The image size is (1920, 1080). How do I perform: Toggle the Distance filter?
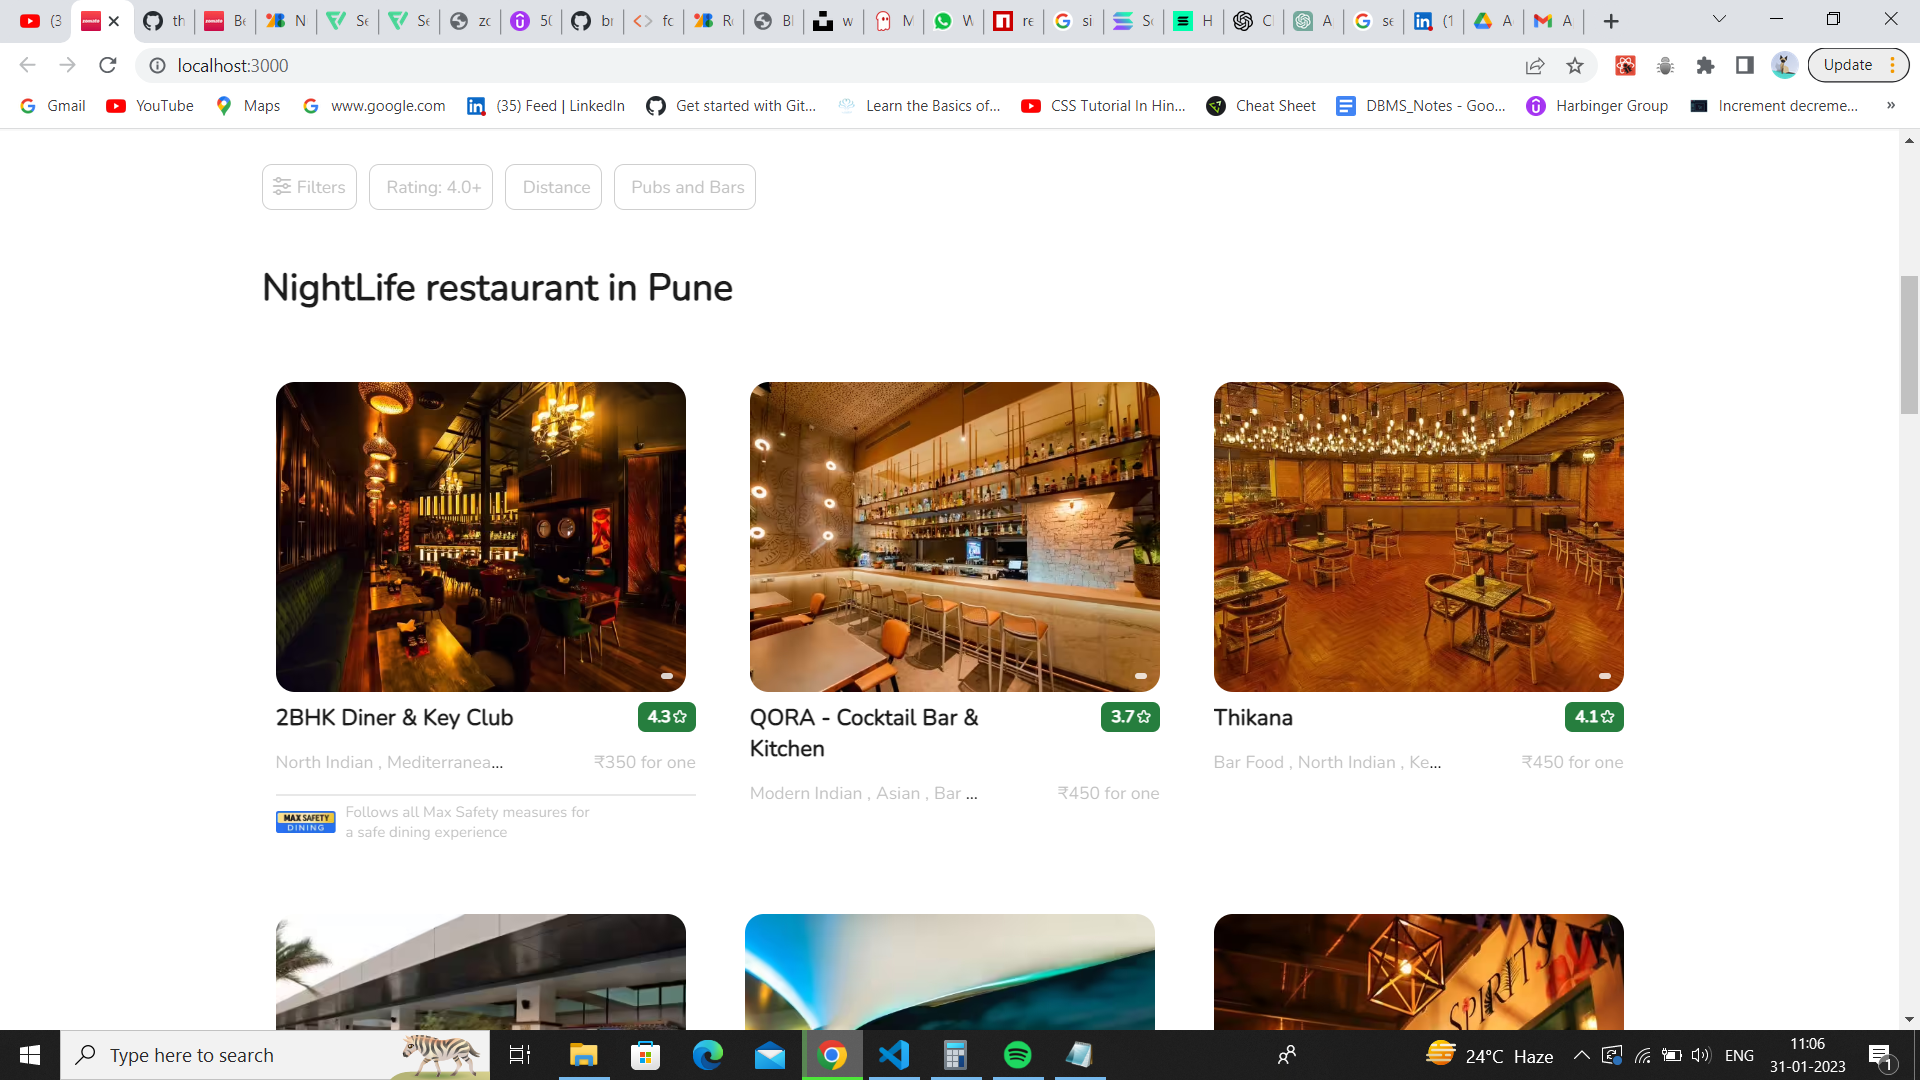(x=553, y=187)
